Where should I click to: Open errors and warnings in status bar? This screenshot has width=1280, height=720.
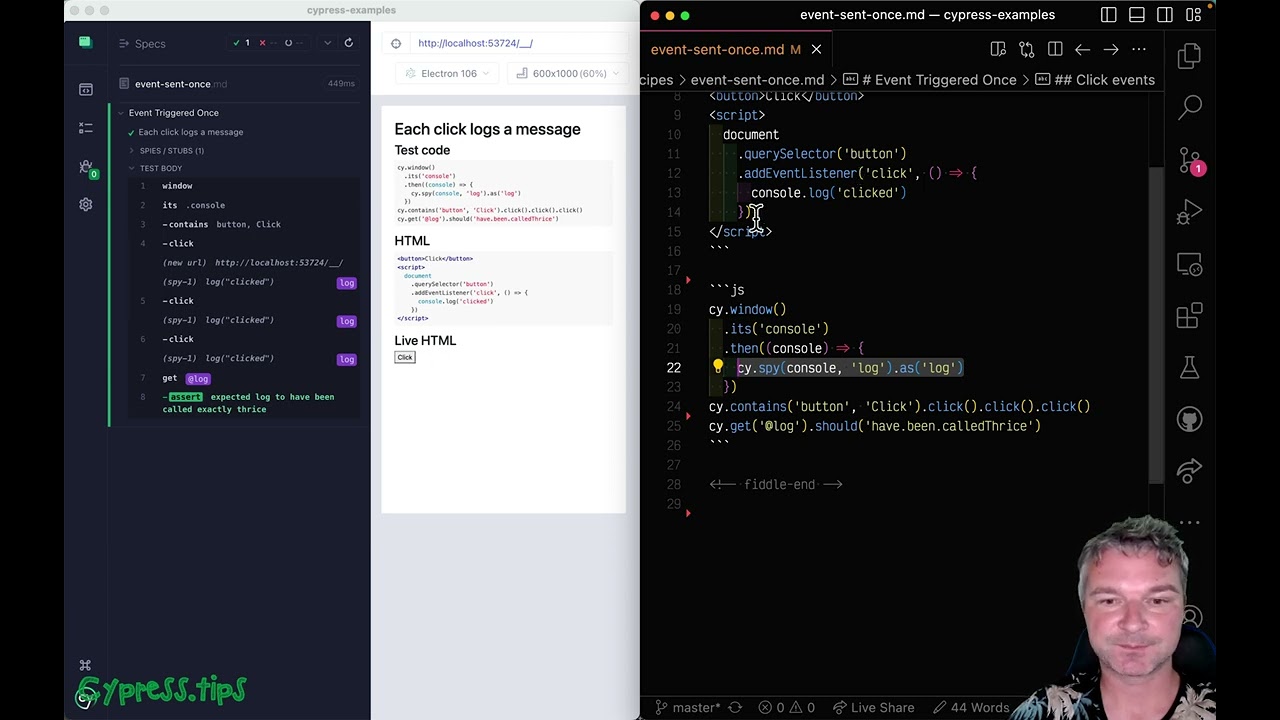pyautogui.click(x=787, y=707)
